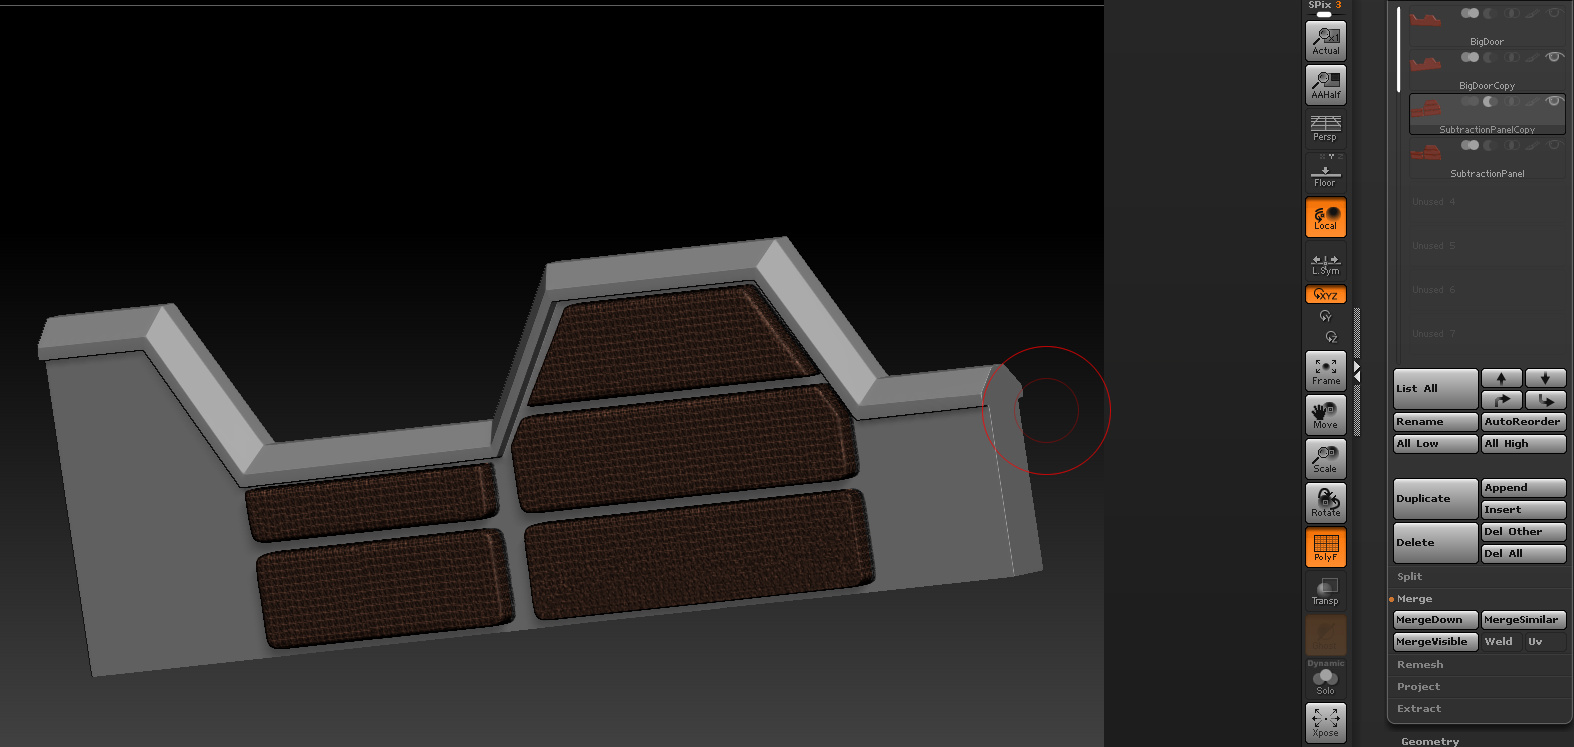Toggle polypaint brush icon on BigDoorCopy
This screenshot has width=1574, height=747.
[1532, 57]
